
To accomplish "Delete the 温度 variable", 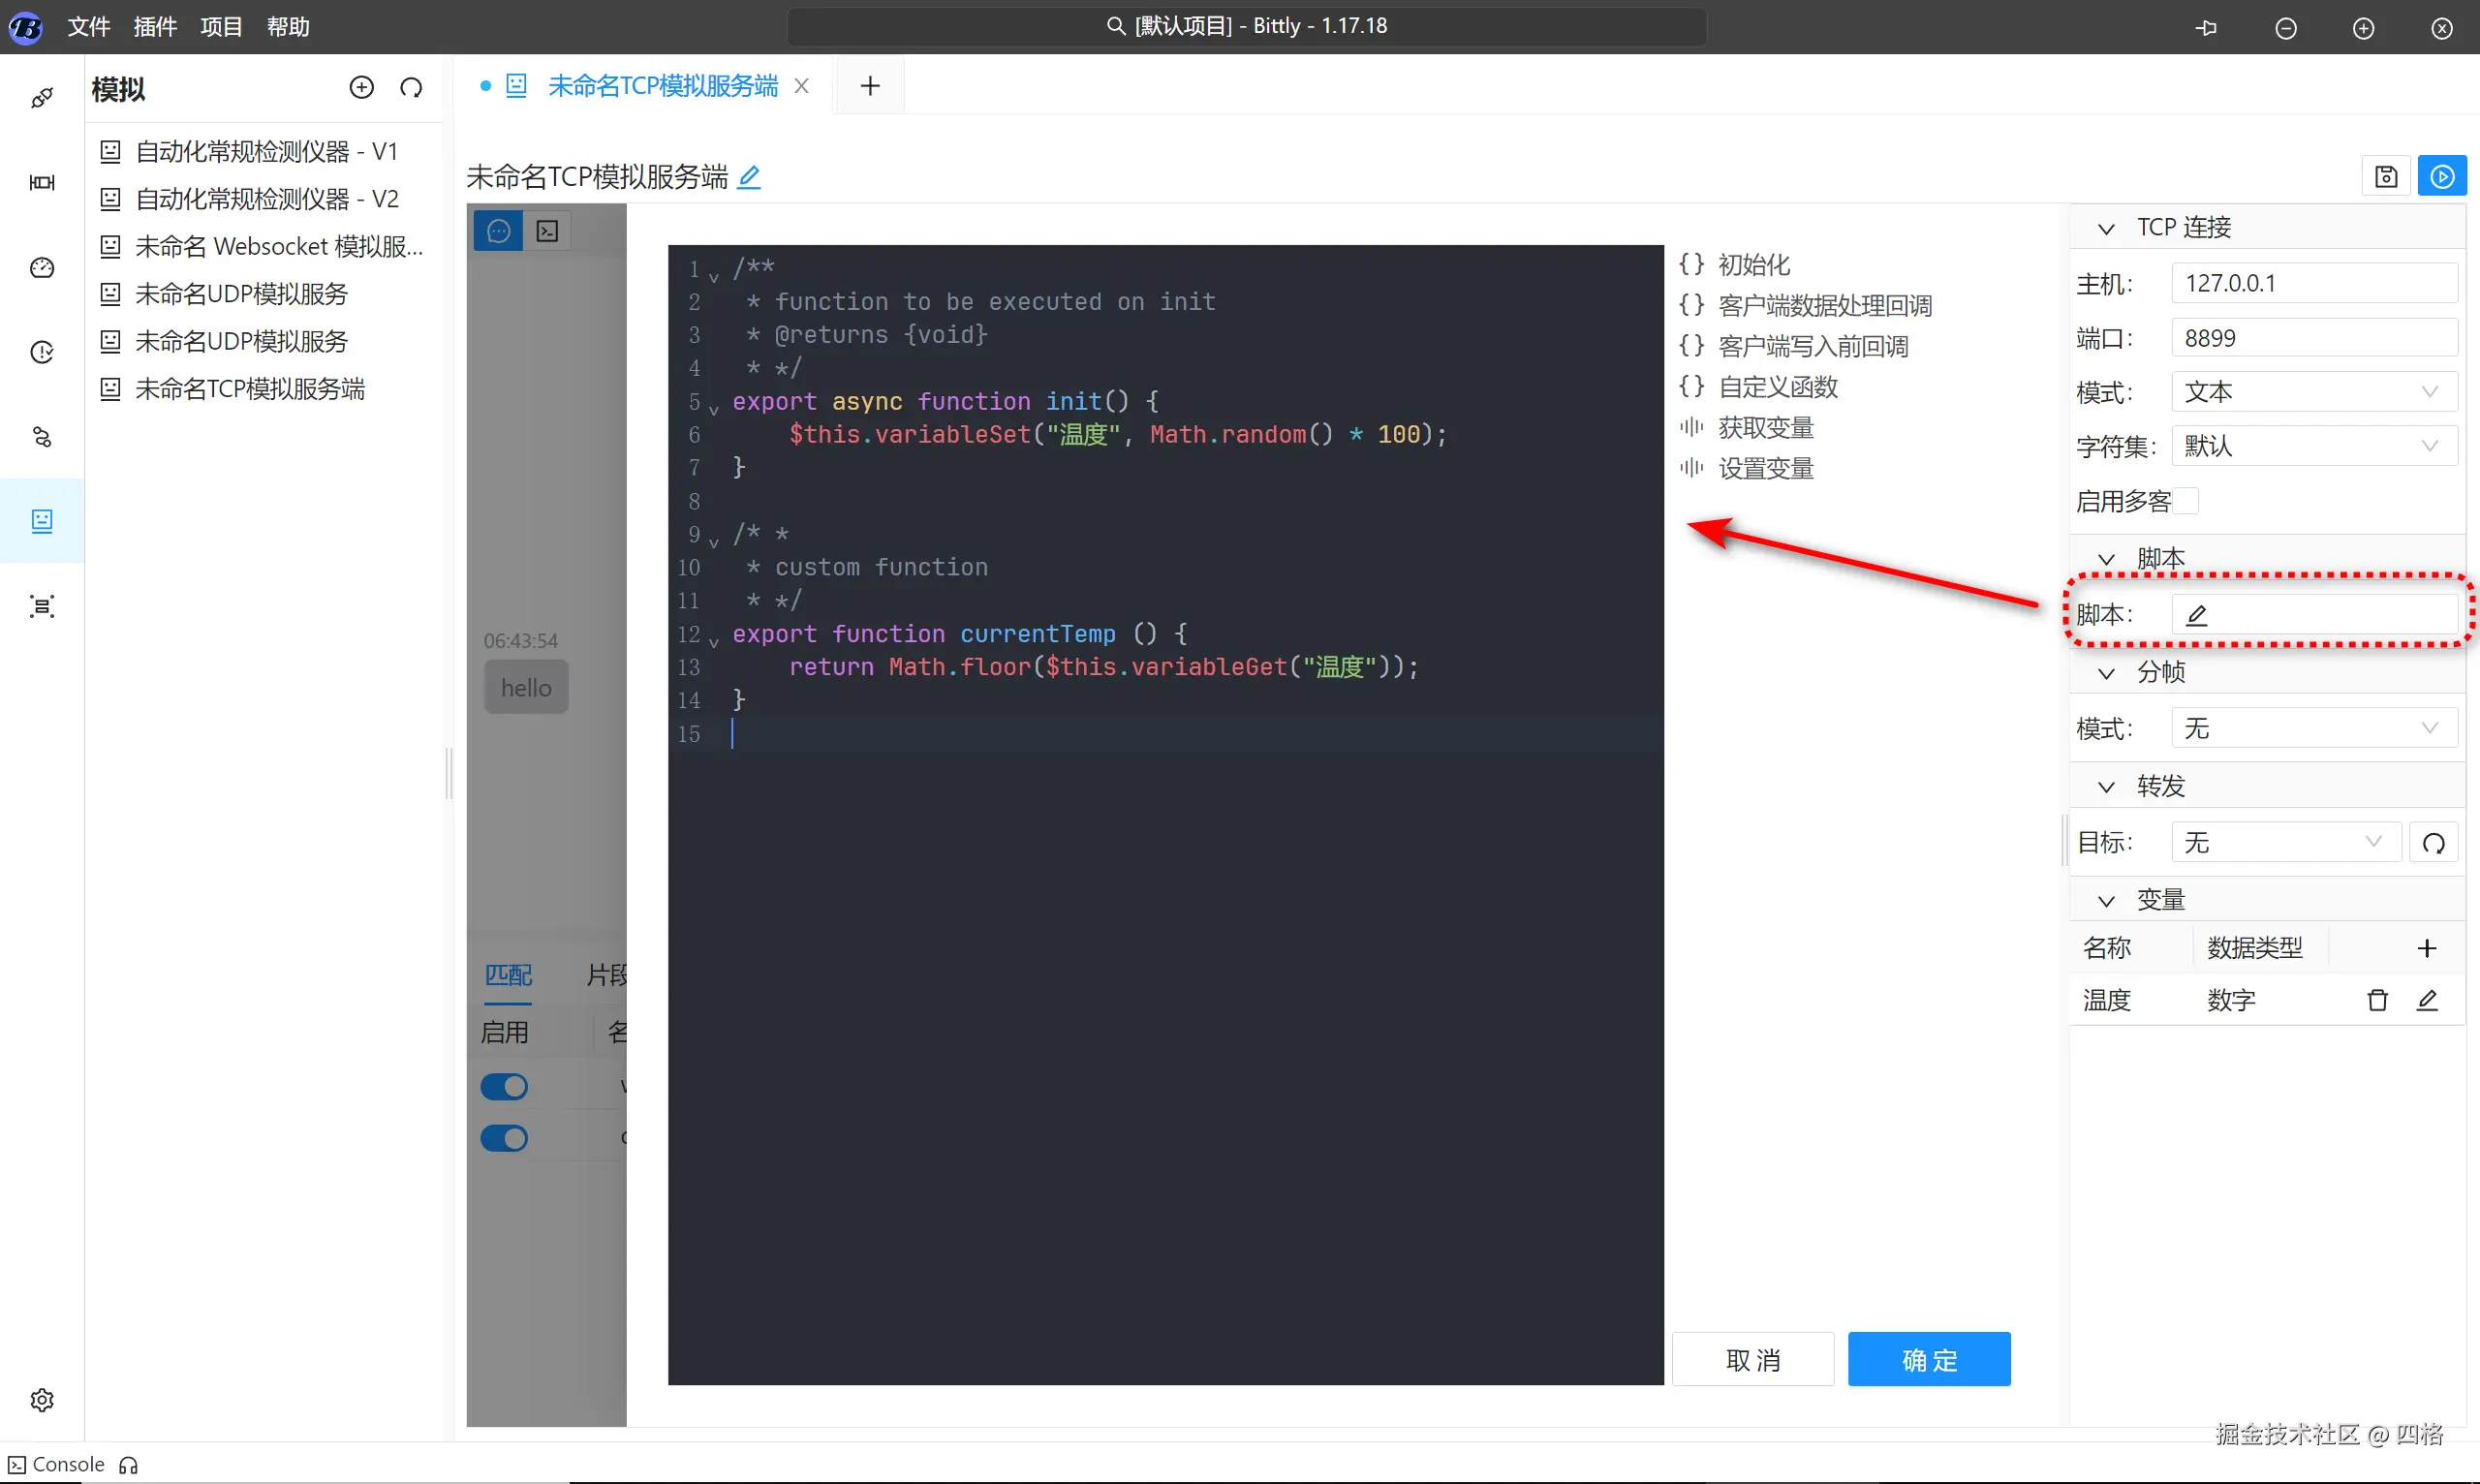I will 2377,1000.
